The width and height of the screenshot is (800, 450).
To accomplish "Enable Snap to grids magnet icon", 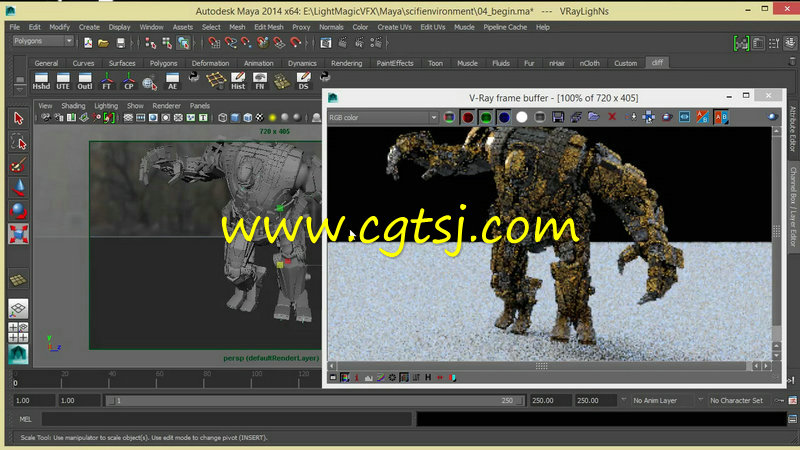I will (214, 43).
